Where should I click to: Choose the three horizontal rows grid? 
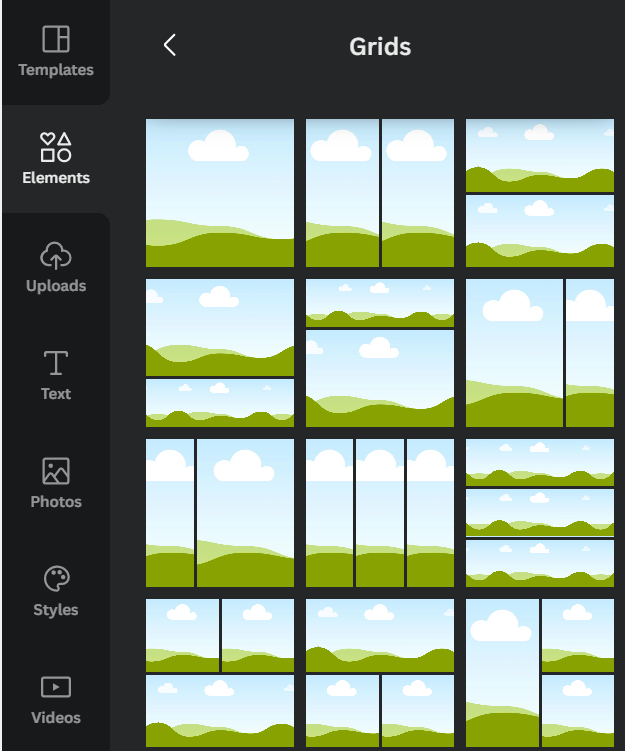pos(540,513)
